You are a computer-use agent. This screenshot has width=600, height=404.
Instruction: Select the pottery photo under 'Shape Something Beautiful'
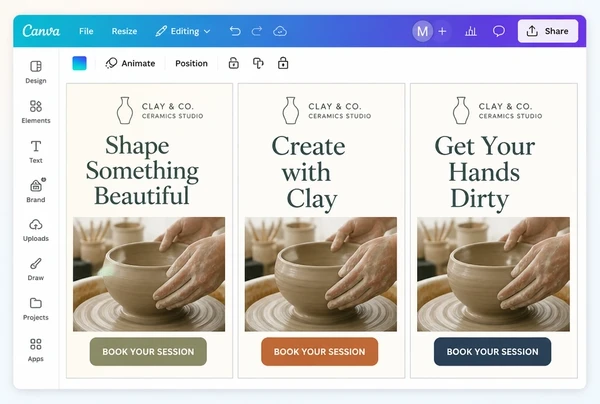149,274
